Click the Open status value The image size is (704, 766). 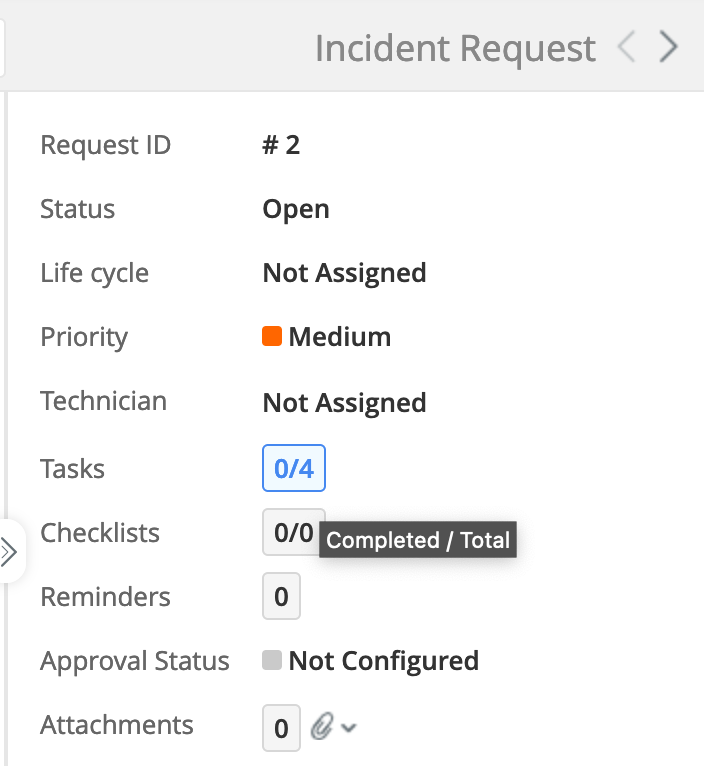coord(296,209)
